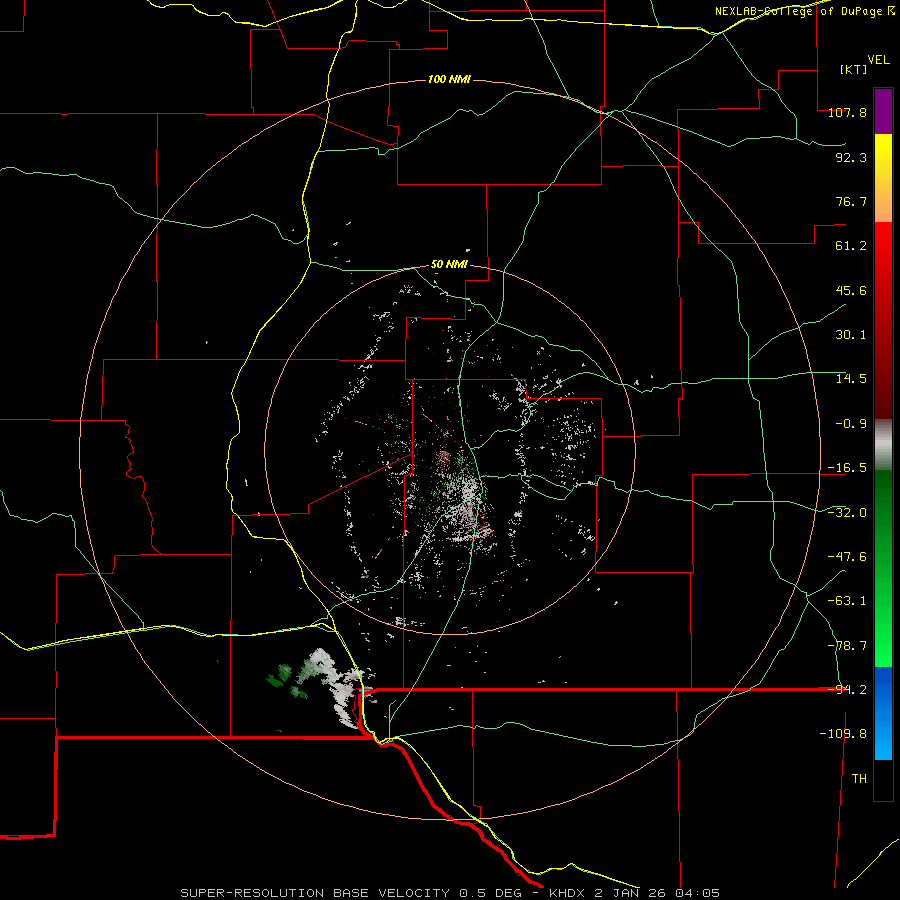The width and height of the screenshot is (900, 900).
Task: Select the VEL legend title
Action: click(x=878, y=60)
